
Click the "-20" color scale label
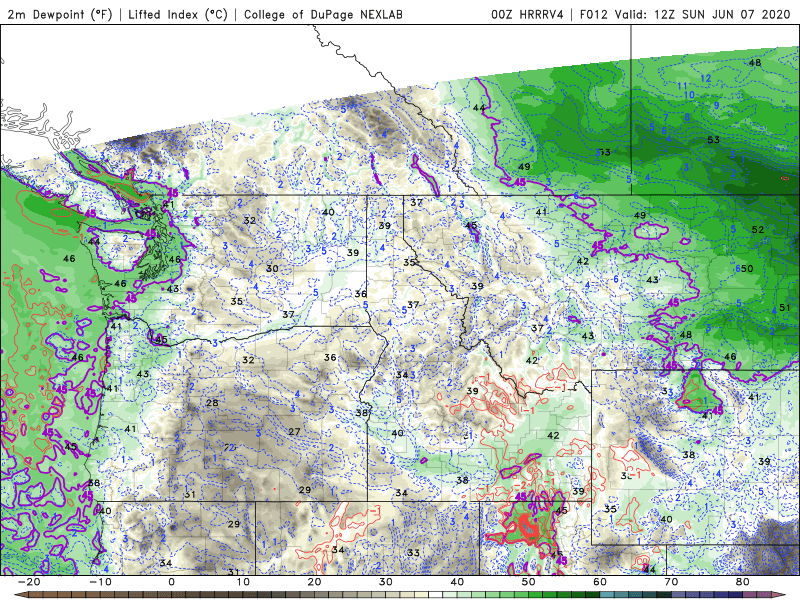29,582
